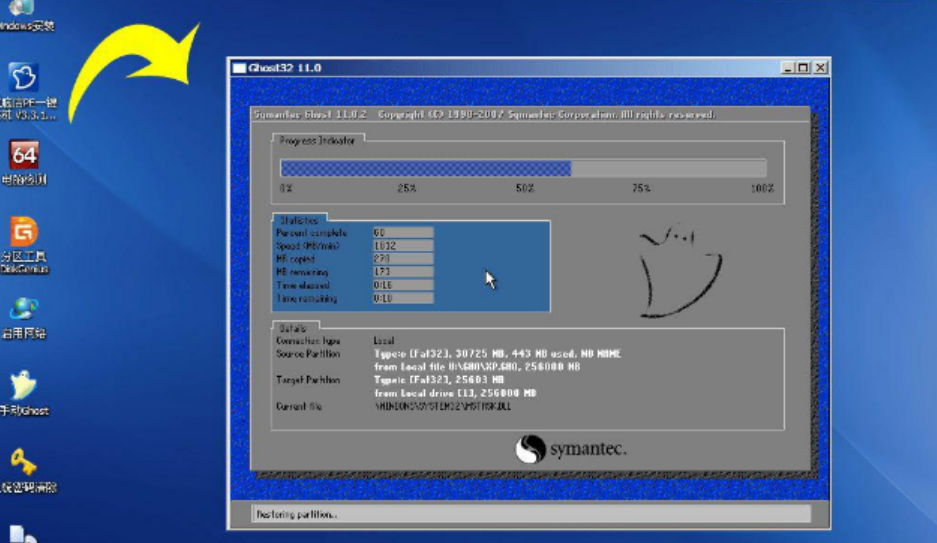
Task: Click the Ghost32 11.0 window title bar
Action: click(500, 68)
